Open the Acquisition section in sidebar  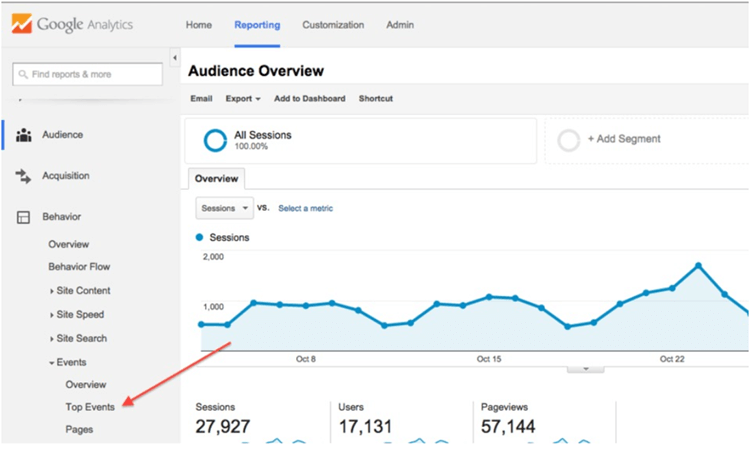[x=66, y=176]
